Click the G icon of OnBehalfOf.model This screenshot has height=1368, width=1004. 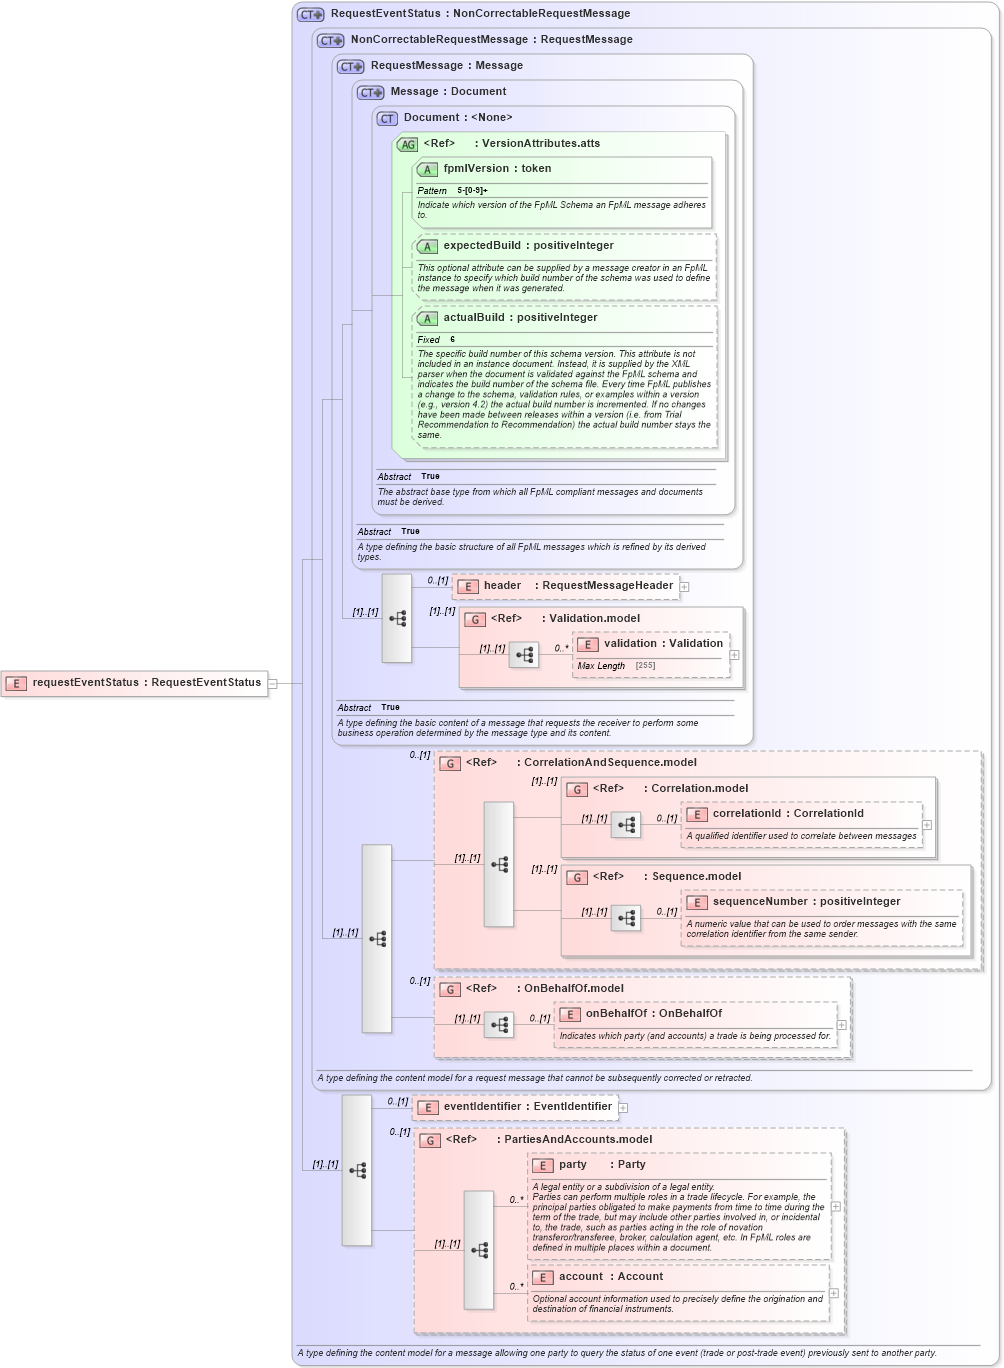[x=450, y=989]
